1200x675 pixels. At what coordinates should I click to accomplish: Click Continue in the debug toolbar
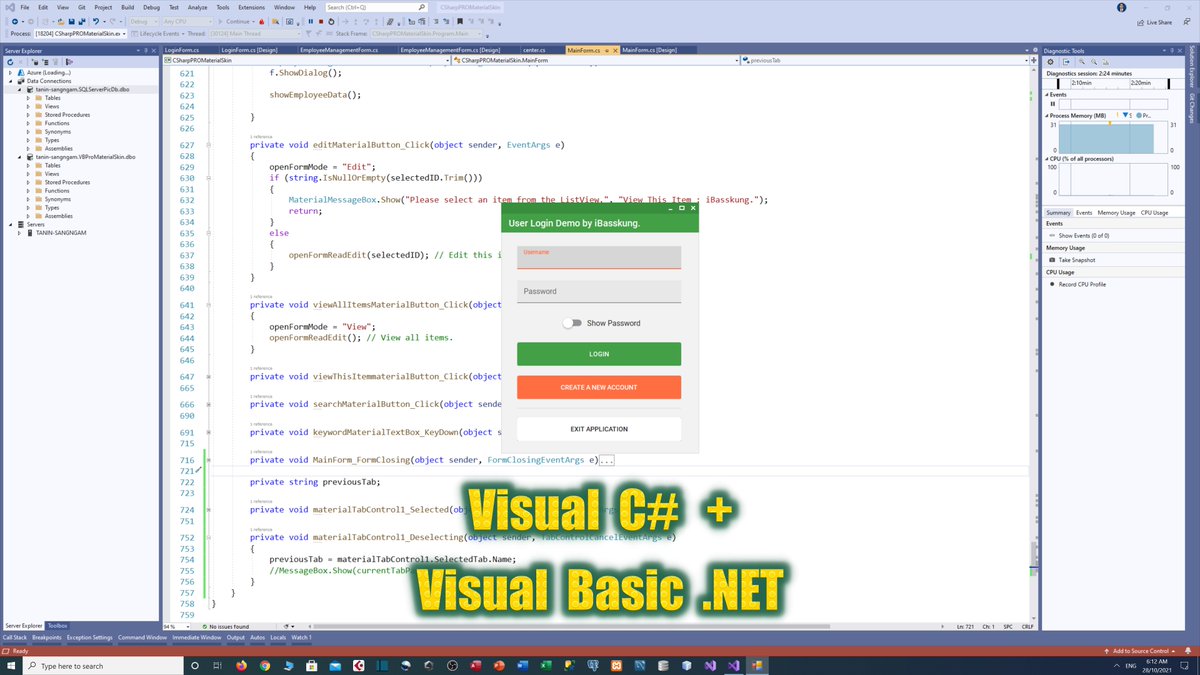pyautogui.click(x=239, y=21)
